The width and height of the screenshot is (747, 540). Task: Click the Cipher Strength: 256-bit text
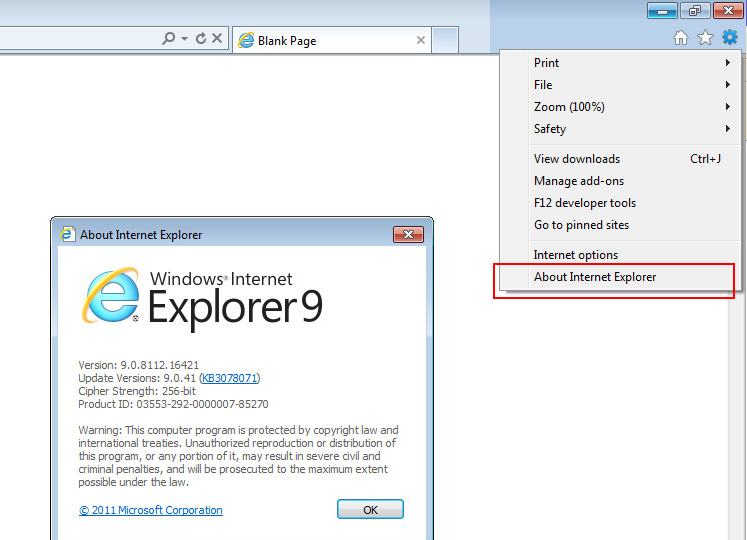pyautogui.click(x=137, y=391)
